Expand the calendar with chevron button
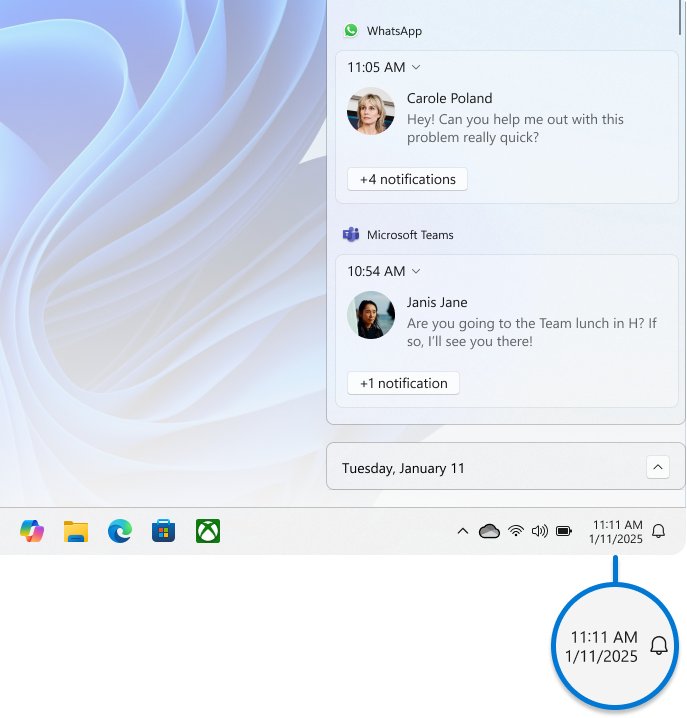The width and height of the screenshot is (687, 718). point(658,467)
